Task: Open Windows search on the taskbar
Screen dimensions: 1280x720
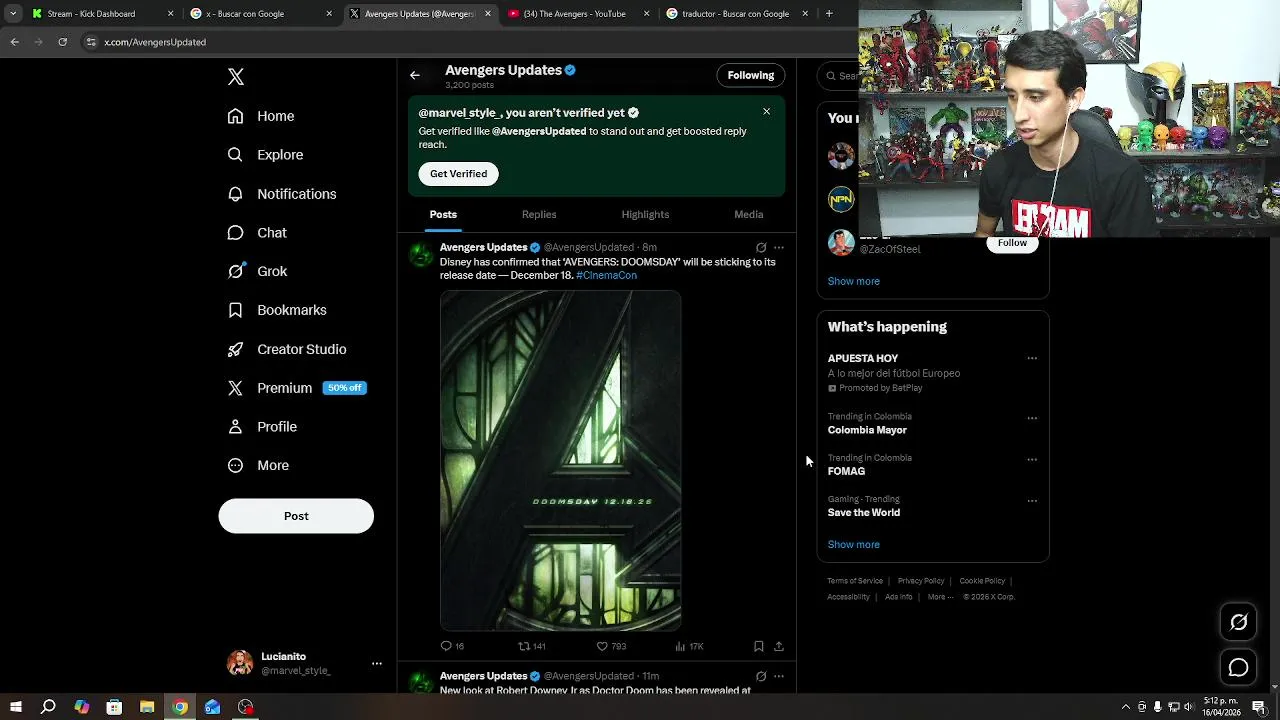Action: coord(48,707)
